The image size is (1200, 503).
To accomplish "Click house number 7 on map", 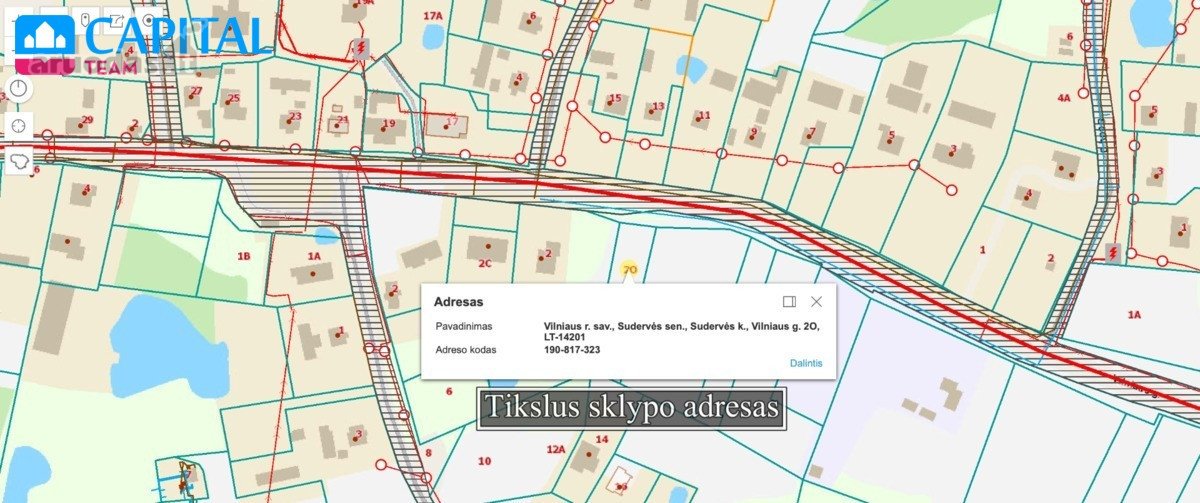I will pos(812,131).
